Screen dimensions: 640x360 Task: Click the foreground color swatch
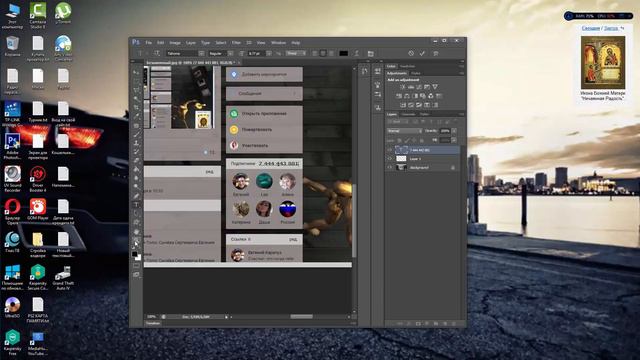coord(135,254)
